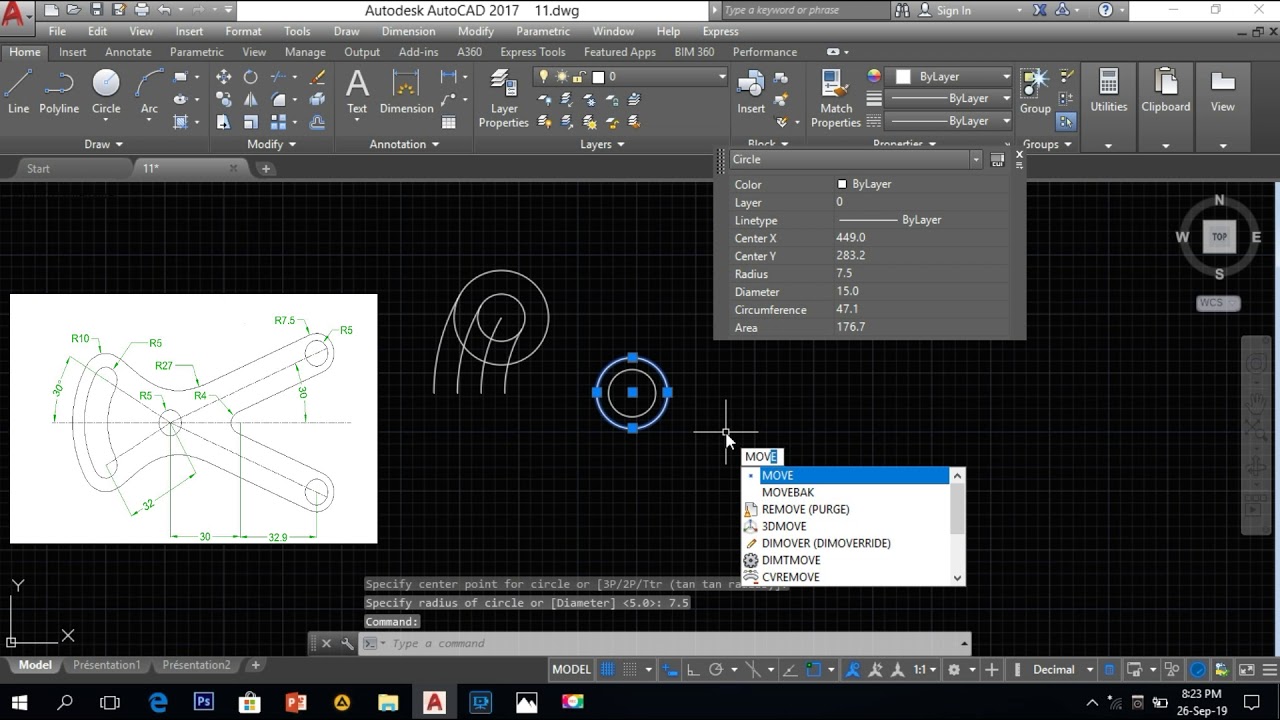Image resolution: width=1280 pixels, height=720 pixels.
Task: Open the Utilities calculator panel
Action: pos(1108,90)
